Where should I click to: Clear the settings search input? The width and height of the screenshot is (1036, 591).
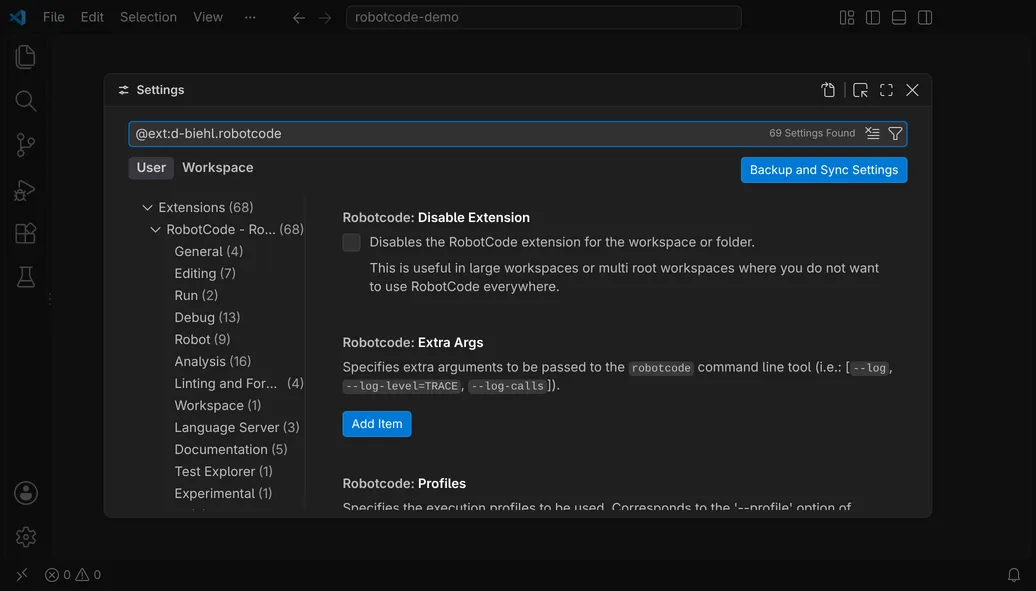click(x=872, y=134)
